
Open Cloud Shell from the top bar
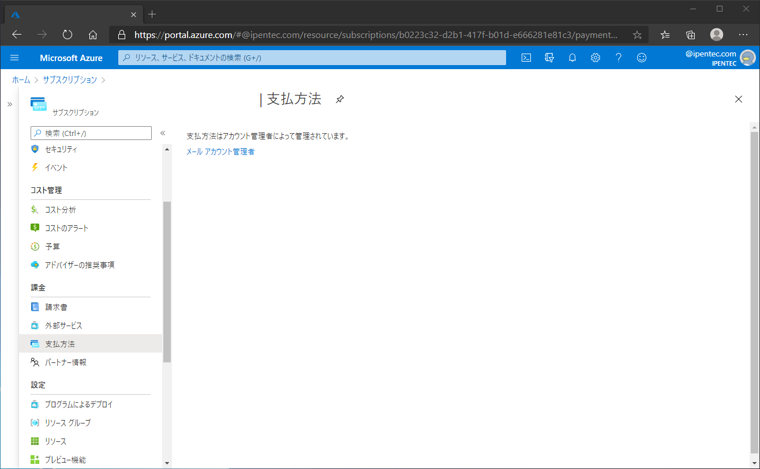[x=526, y=58]
